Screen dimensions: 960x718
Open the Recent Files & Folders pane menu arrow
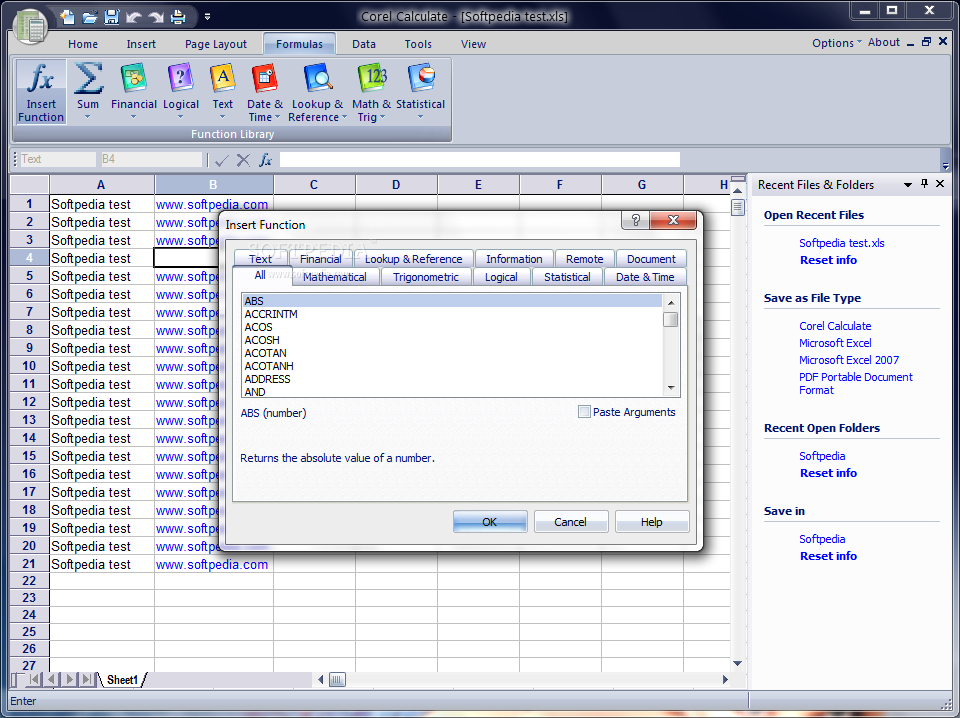tap(908, 184)
